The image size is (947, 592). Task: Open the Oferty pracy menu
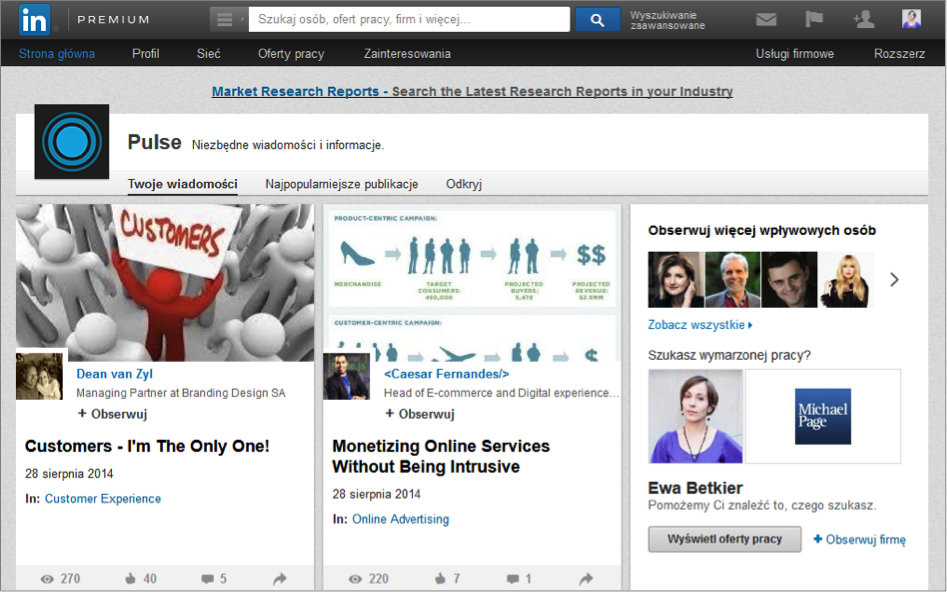click(291, 54)
